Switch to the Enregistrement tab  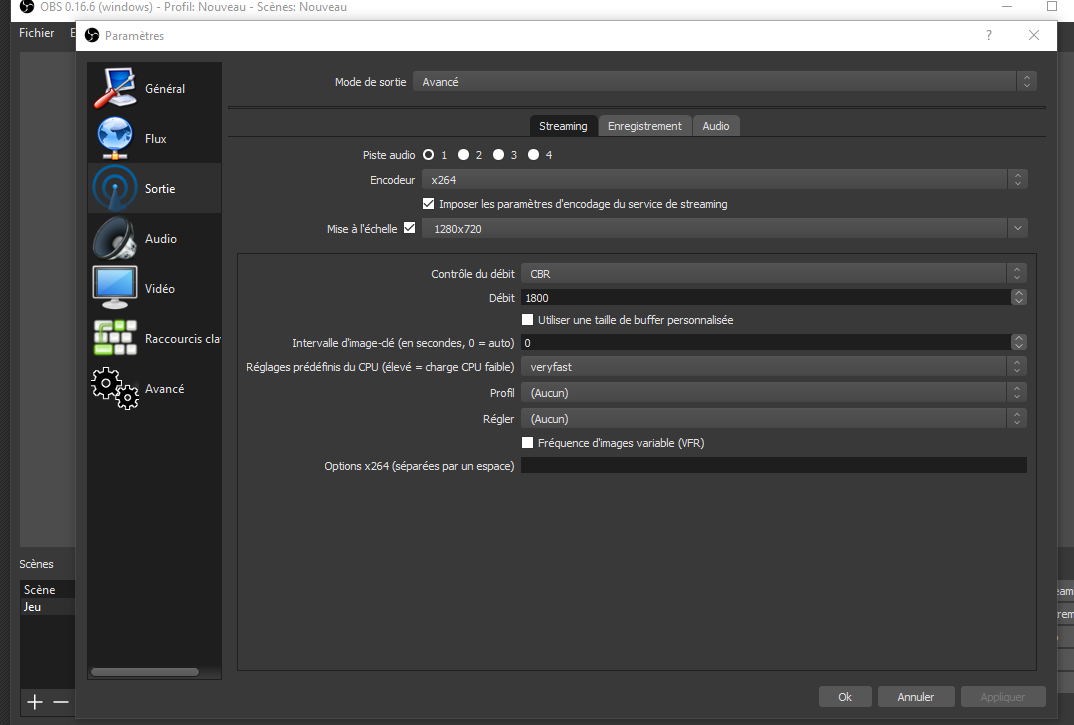pyautogui.click(x=645, y=126)
